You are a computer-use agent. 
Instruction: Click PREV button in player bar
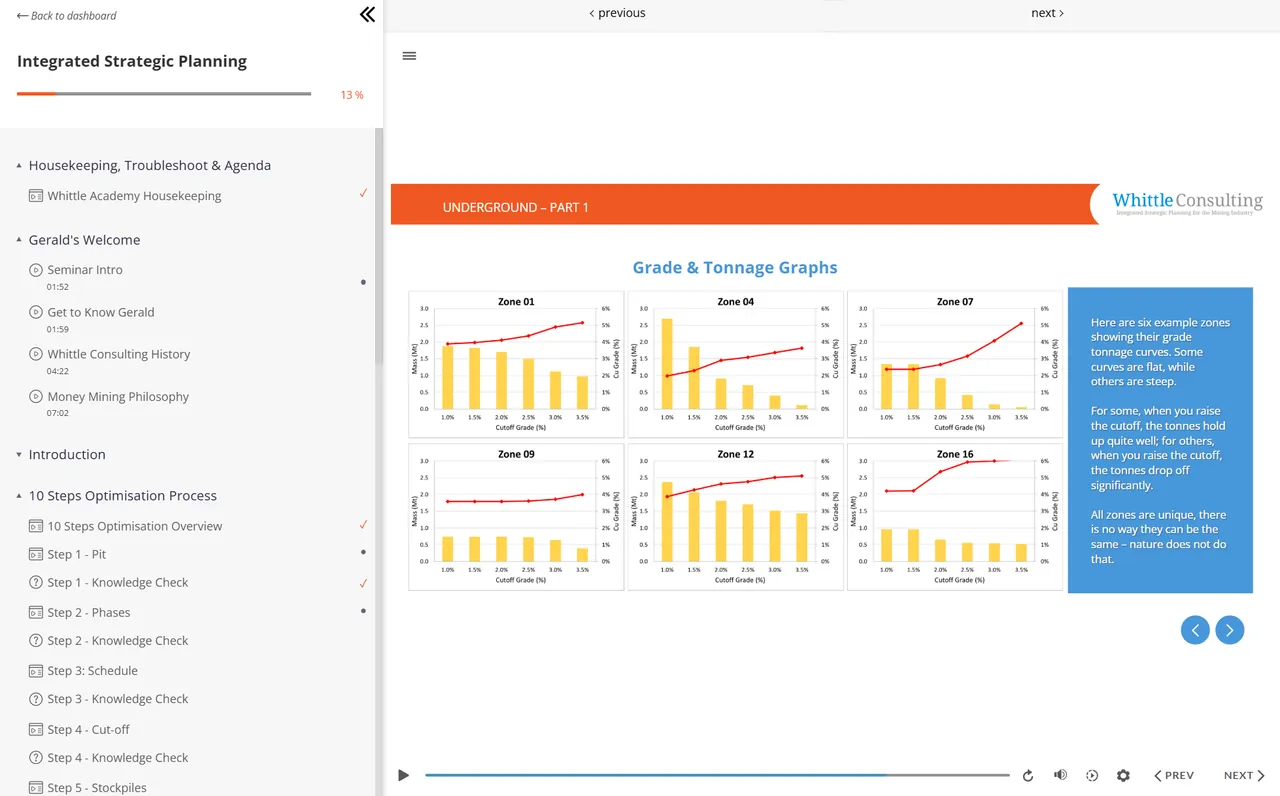1174,775
